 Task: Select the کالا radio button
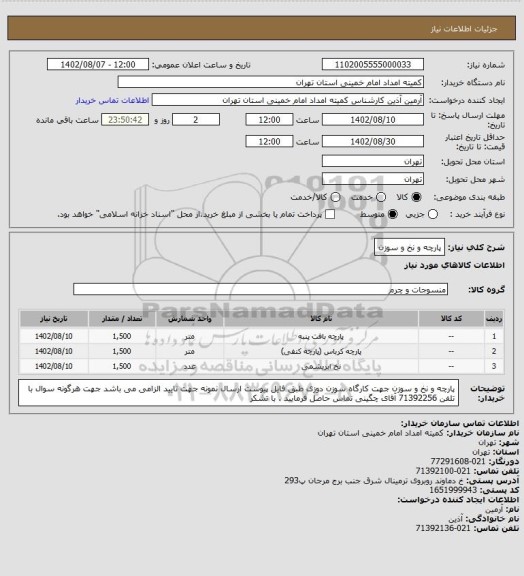(416, 197)
